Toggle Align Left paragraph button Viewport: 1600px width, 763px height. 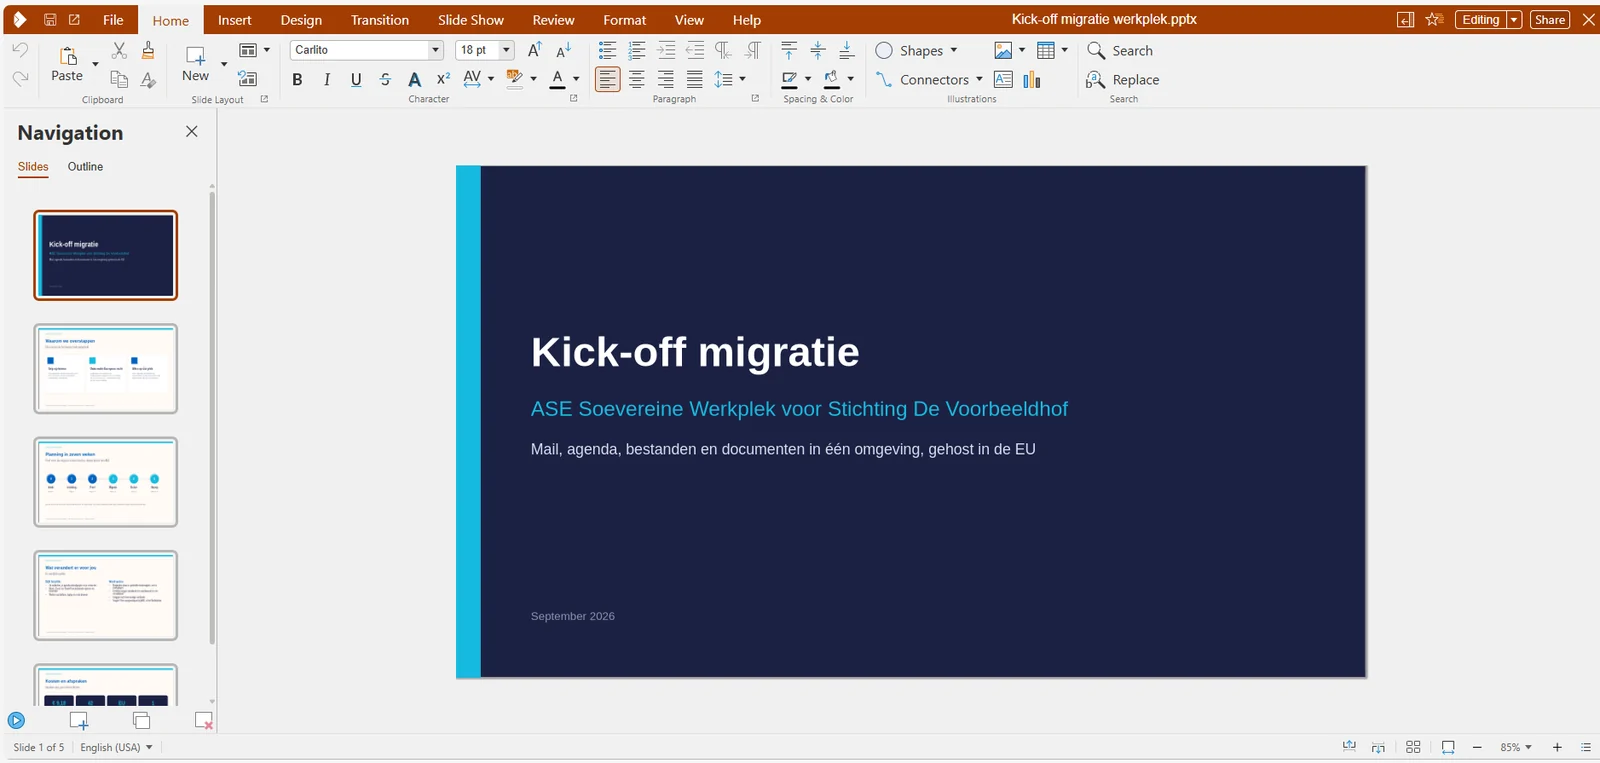(607, 79)
